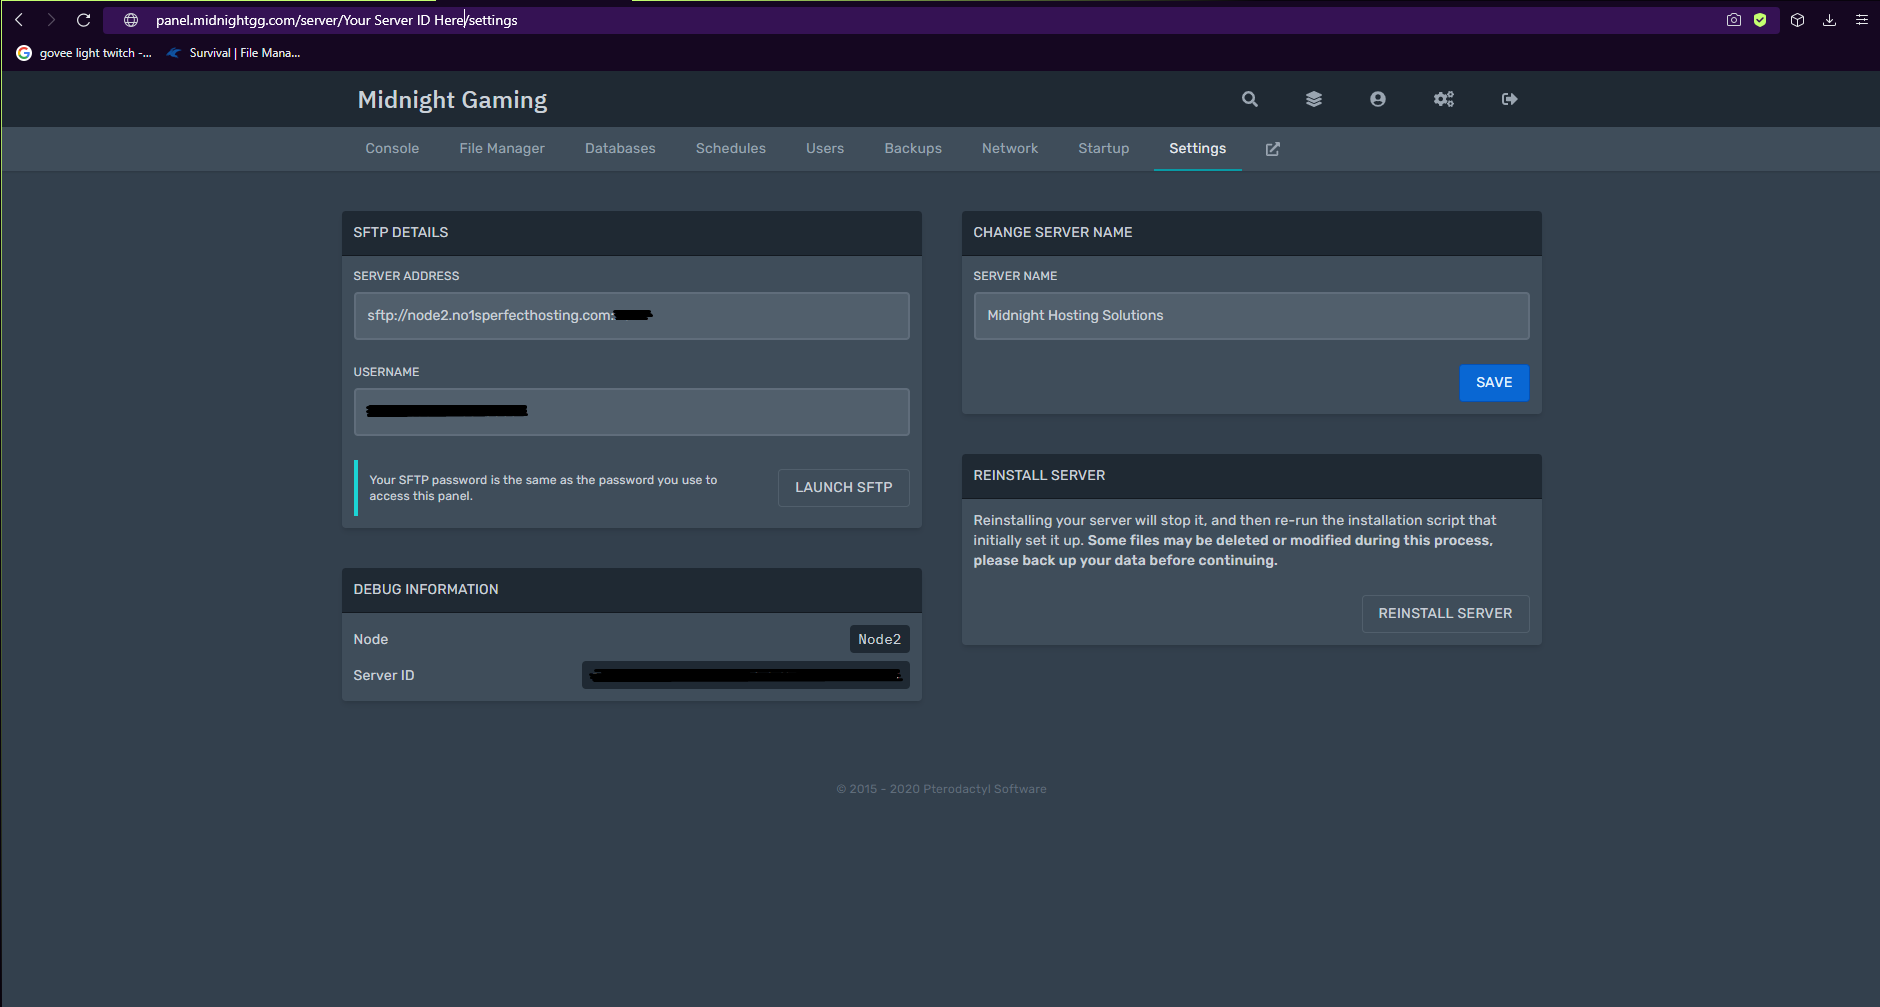Save the new server name
This screenshot has height=1007, width=1880.
[x=1494, y=383]
